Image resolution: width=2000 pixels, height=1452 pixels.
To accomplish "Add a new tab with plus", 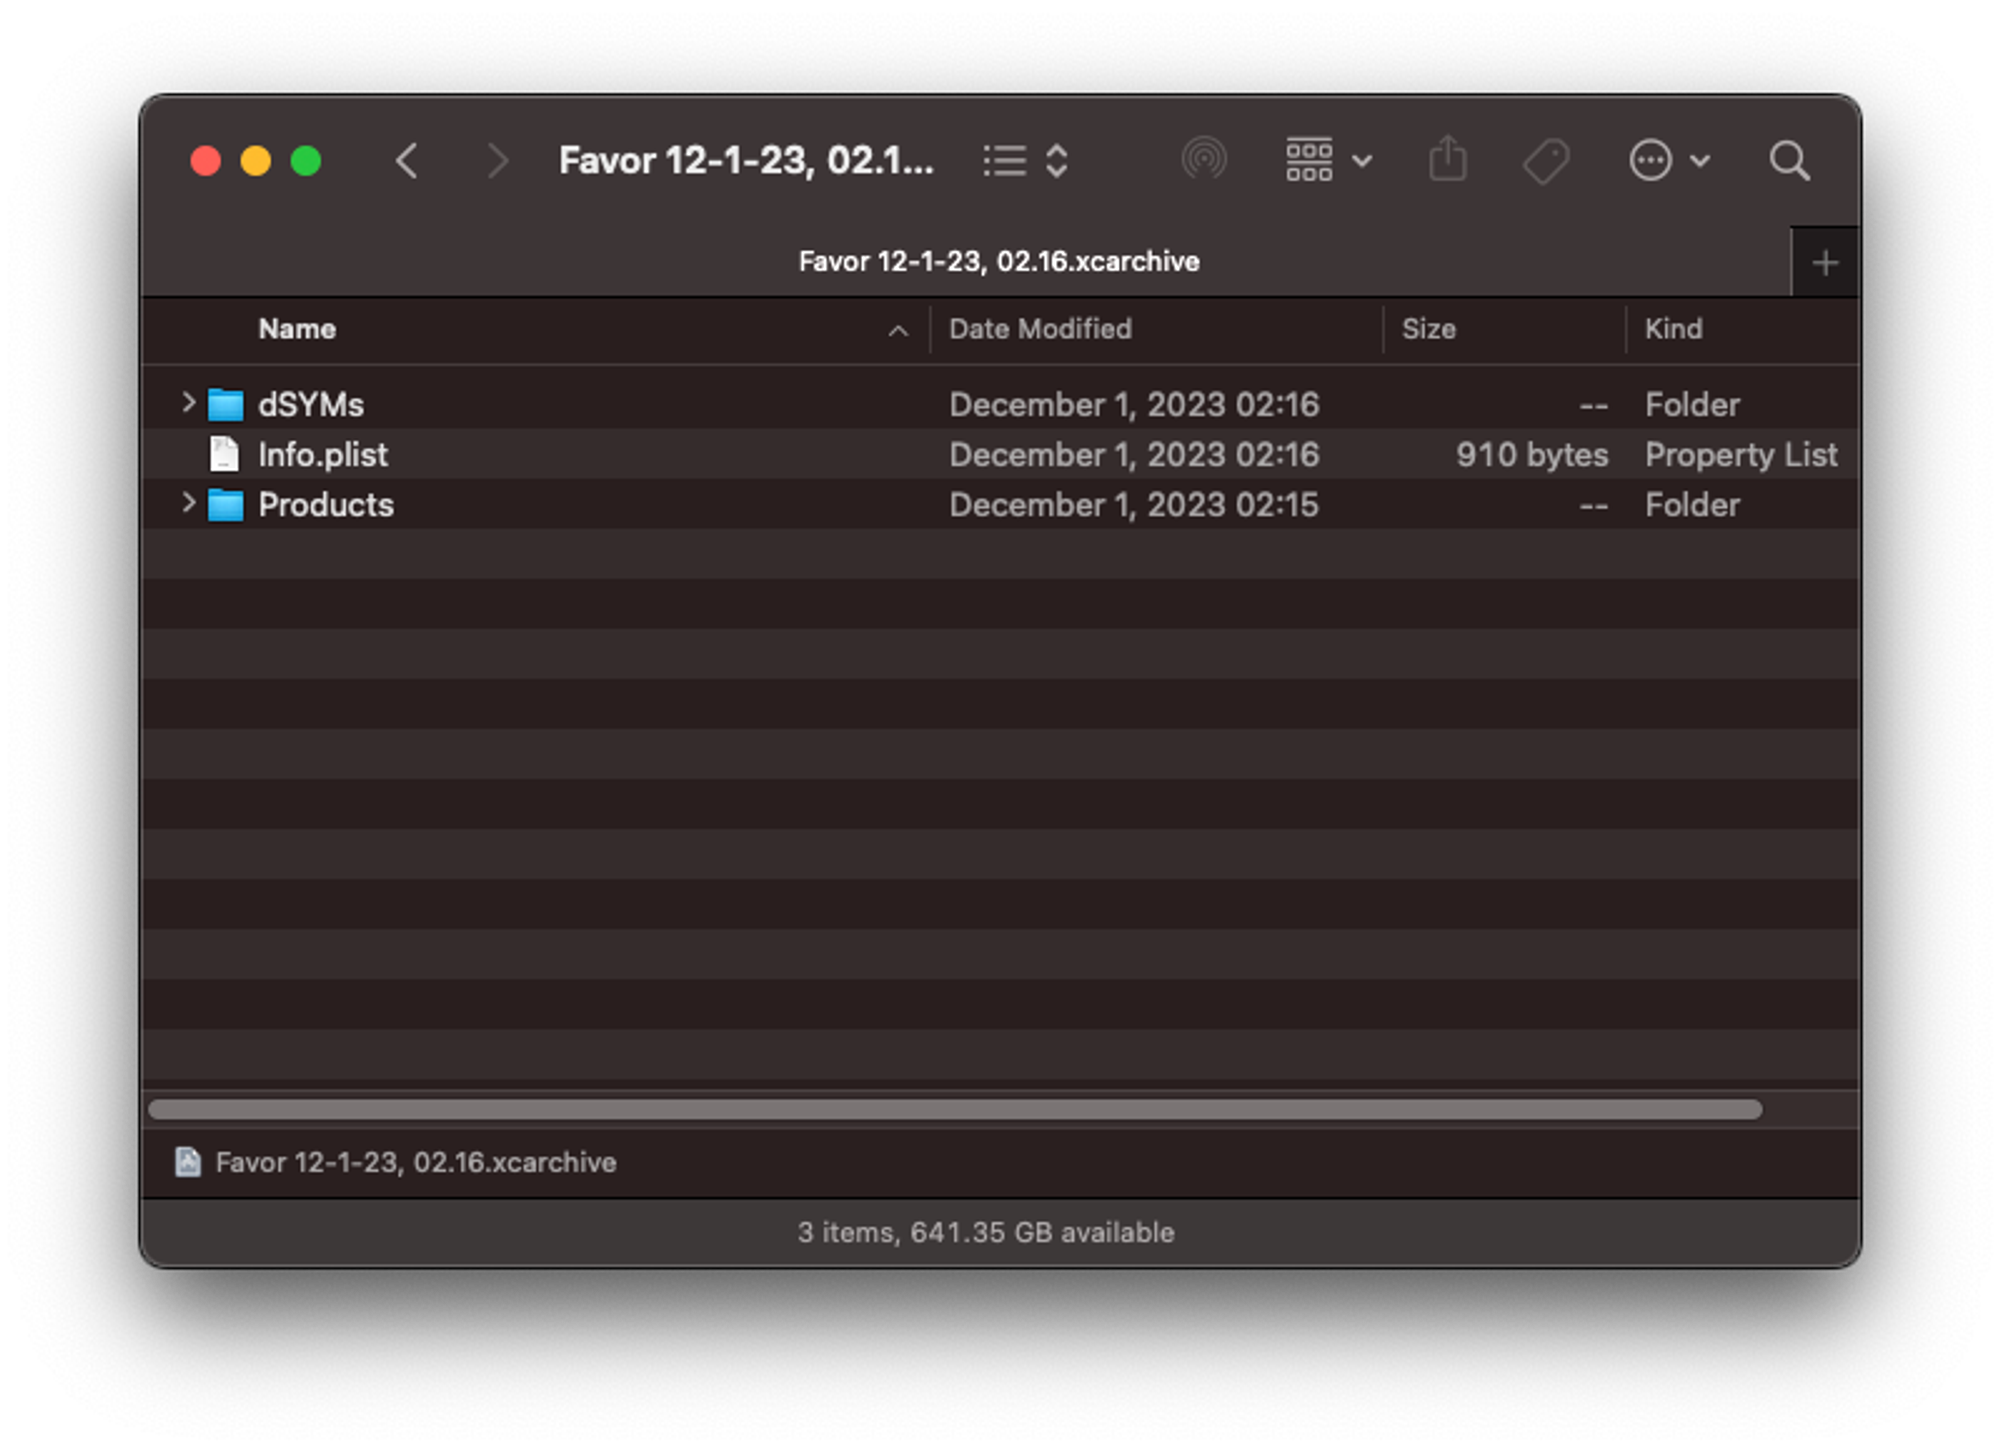I will [x=1825, y=263].
